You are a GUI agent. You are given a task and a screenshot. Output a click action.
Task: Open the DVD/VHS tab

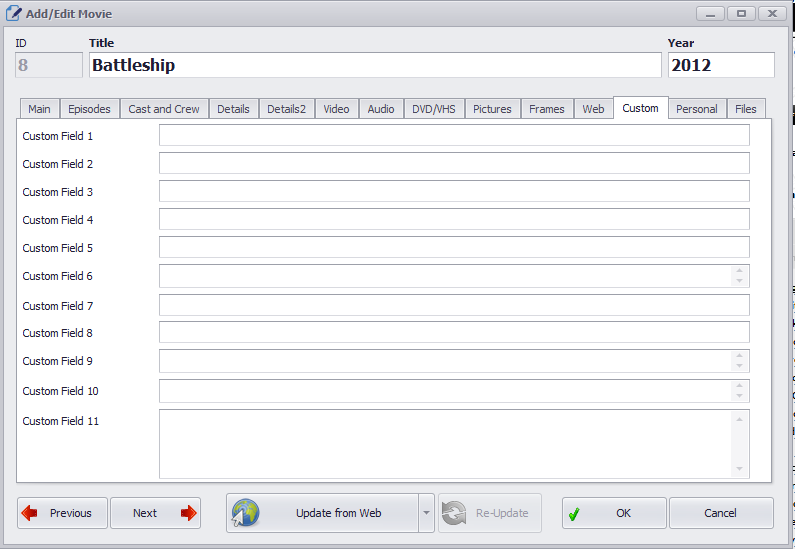[x=433, y=109]
